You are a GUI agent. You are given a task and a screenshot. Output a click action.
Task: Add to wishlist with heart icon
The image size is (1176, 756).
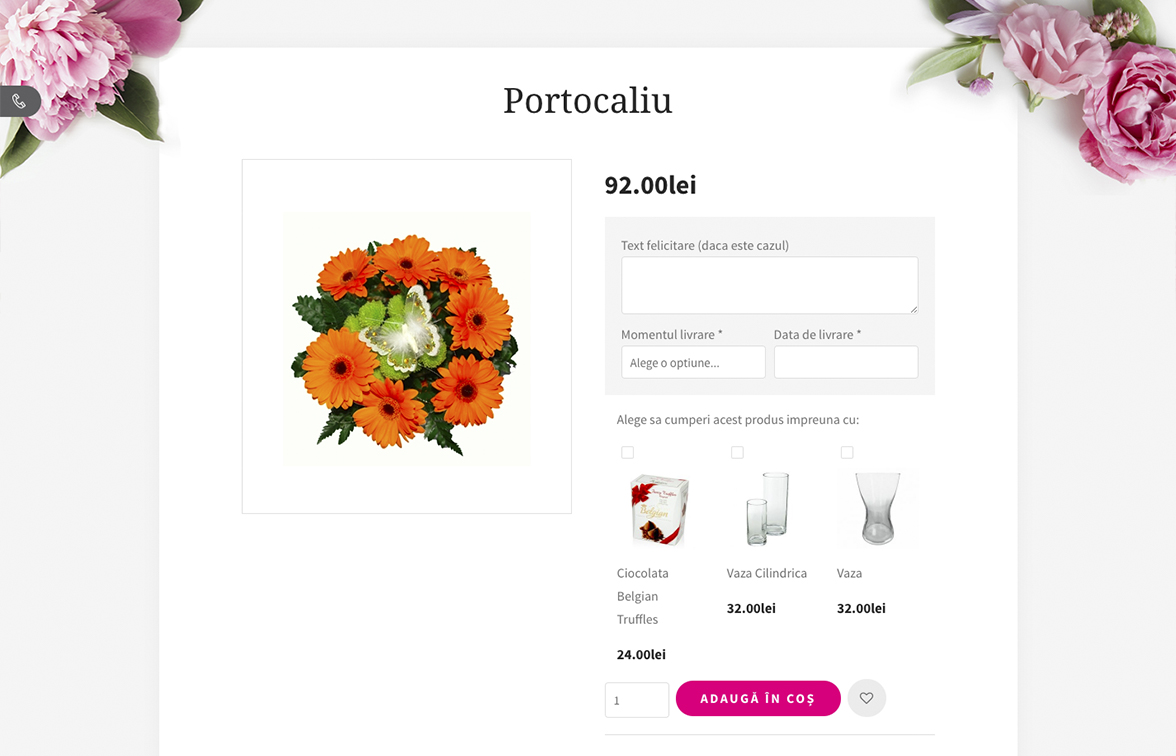(866, 698)
